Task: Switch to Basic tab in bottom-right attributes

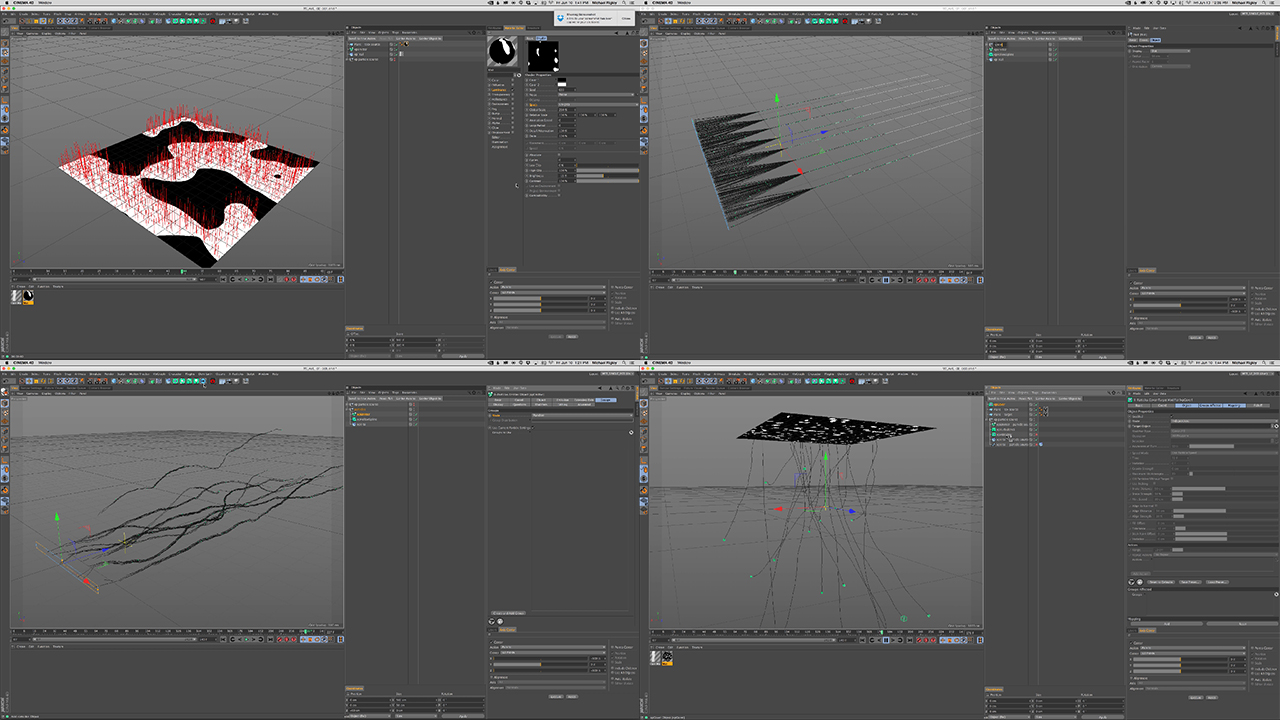Action: point(1137,405)
